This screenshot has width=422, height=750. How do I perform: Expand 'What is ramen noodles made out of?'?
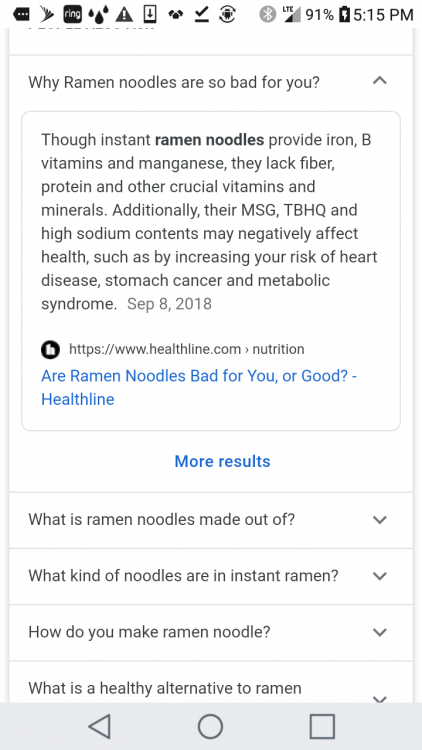tap(211, 520)
